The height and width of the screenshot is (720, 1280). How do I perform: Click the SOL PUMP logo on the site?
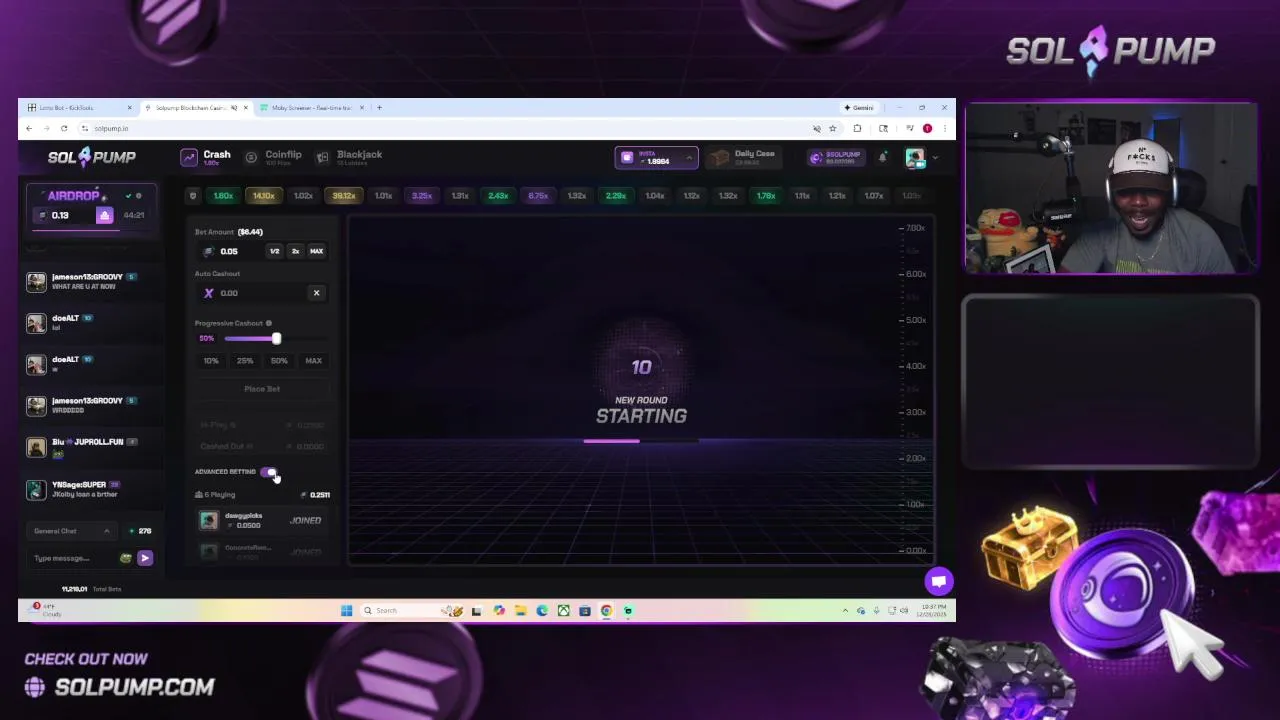pos(92,157)
